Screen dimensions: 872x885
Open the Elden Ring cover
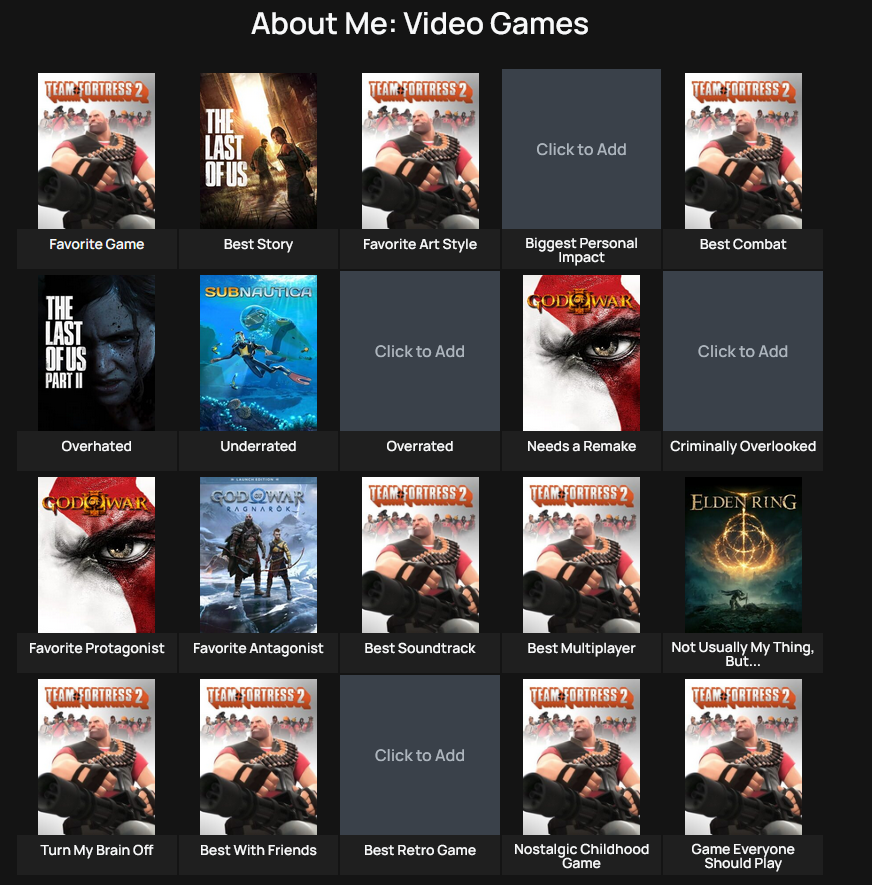click(x=743, y=555)
